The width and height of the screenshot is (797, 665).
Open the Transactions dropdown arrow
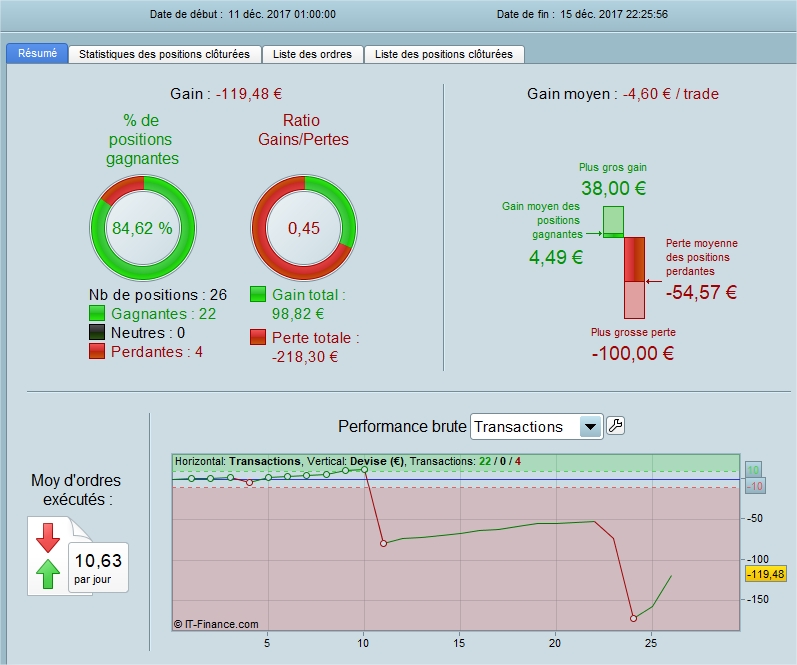pyautogui.click(x=590, y=426)
